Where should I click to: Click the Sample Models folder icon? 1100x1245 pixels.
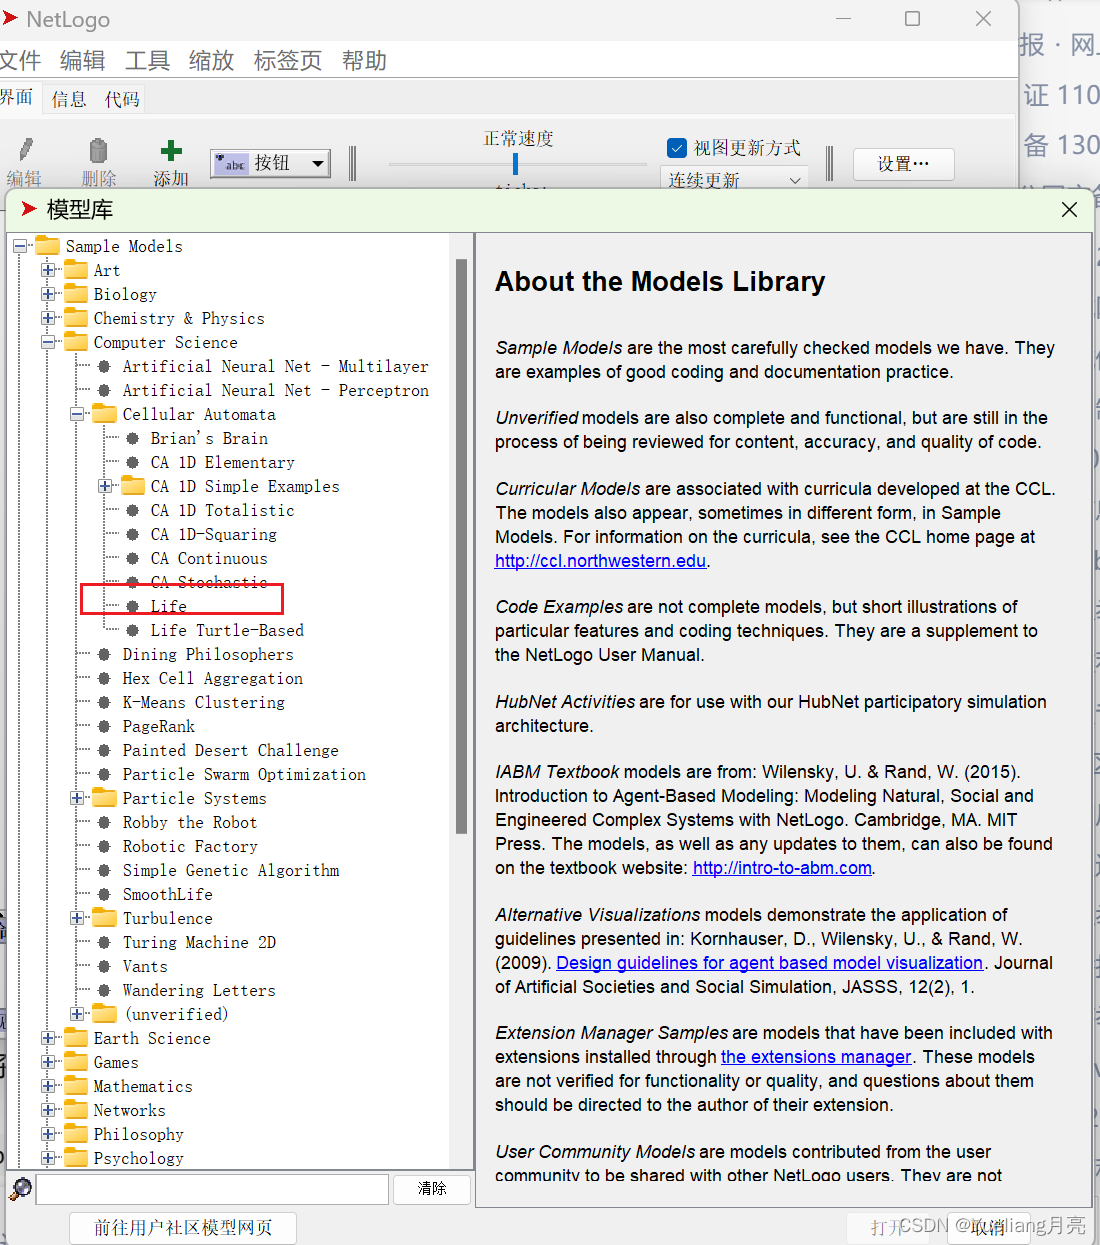[48, 245]
